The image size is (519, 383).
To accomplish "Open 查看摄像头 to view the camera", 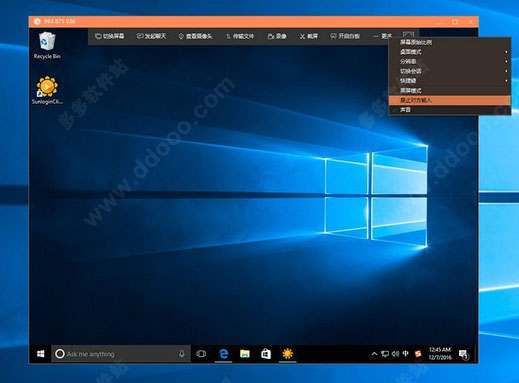I will click(195, 36).
